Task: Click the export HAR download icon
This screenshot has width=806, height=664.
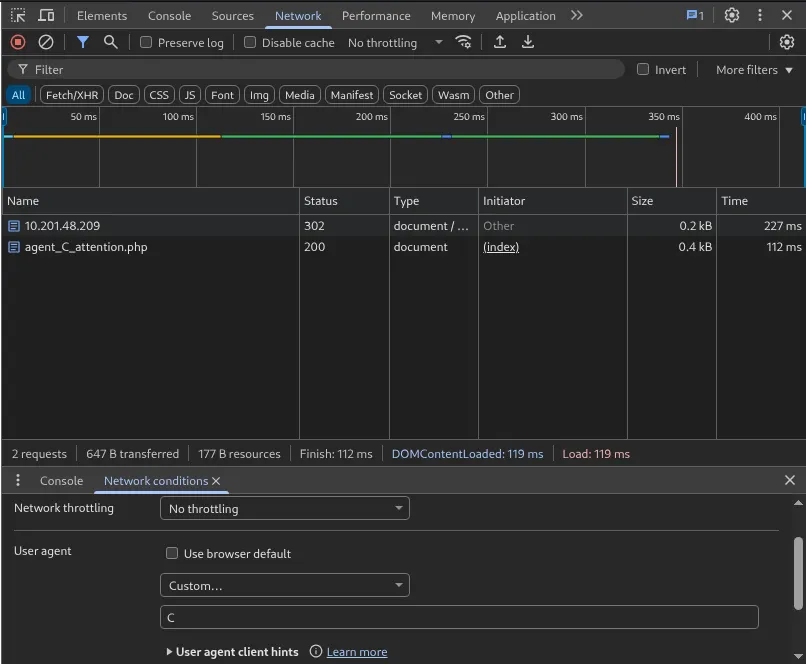Action: click(528, 42)
